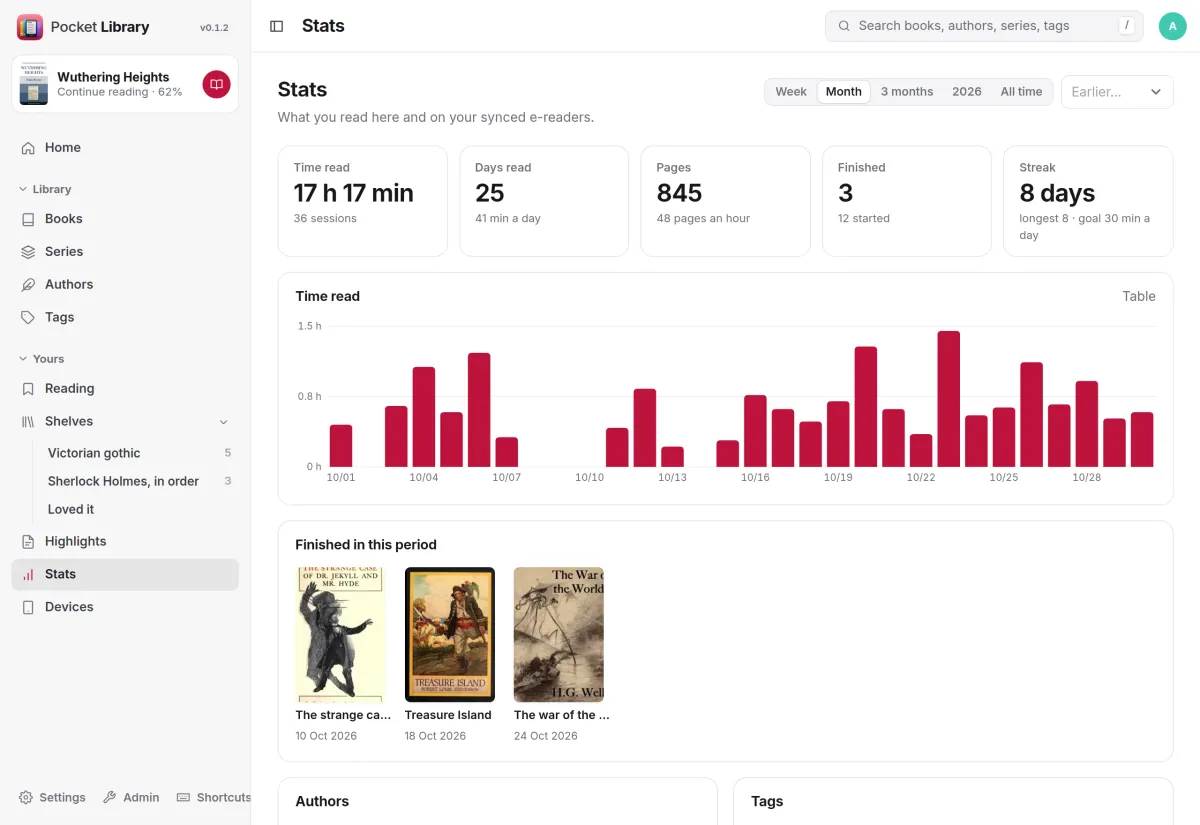
Task: Open the Admin page
Action: point(132,797)
